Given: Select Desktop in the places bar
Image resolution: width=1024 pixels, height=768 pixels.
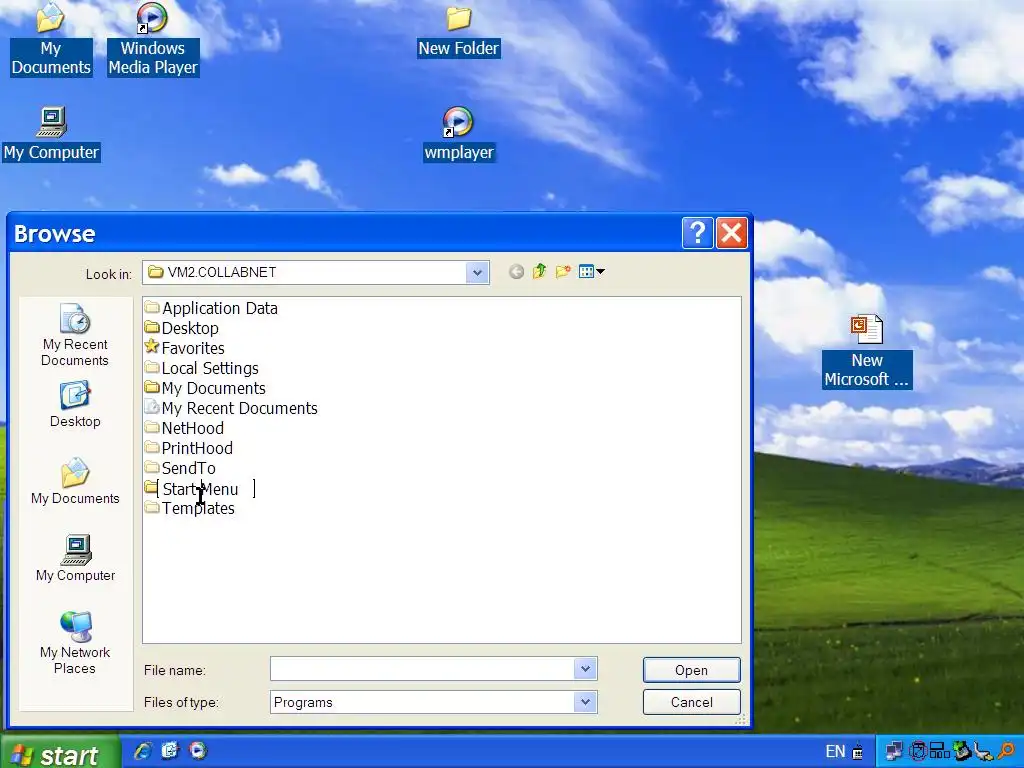Looking at the screenshot, I should 75,406.
